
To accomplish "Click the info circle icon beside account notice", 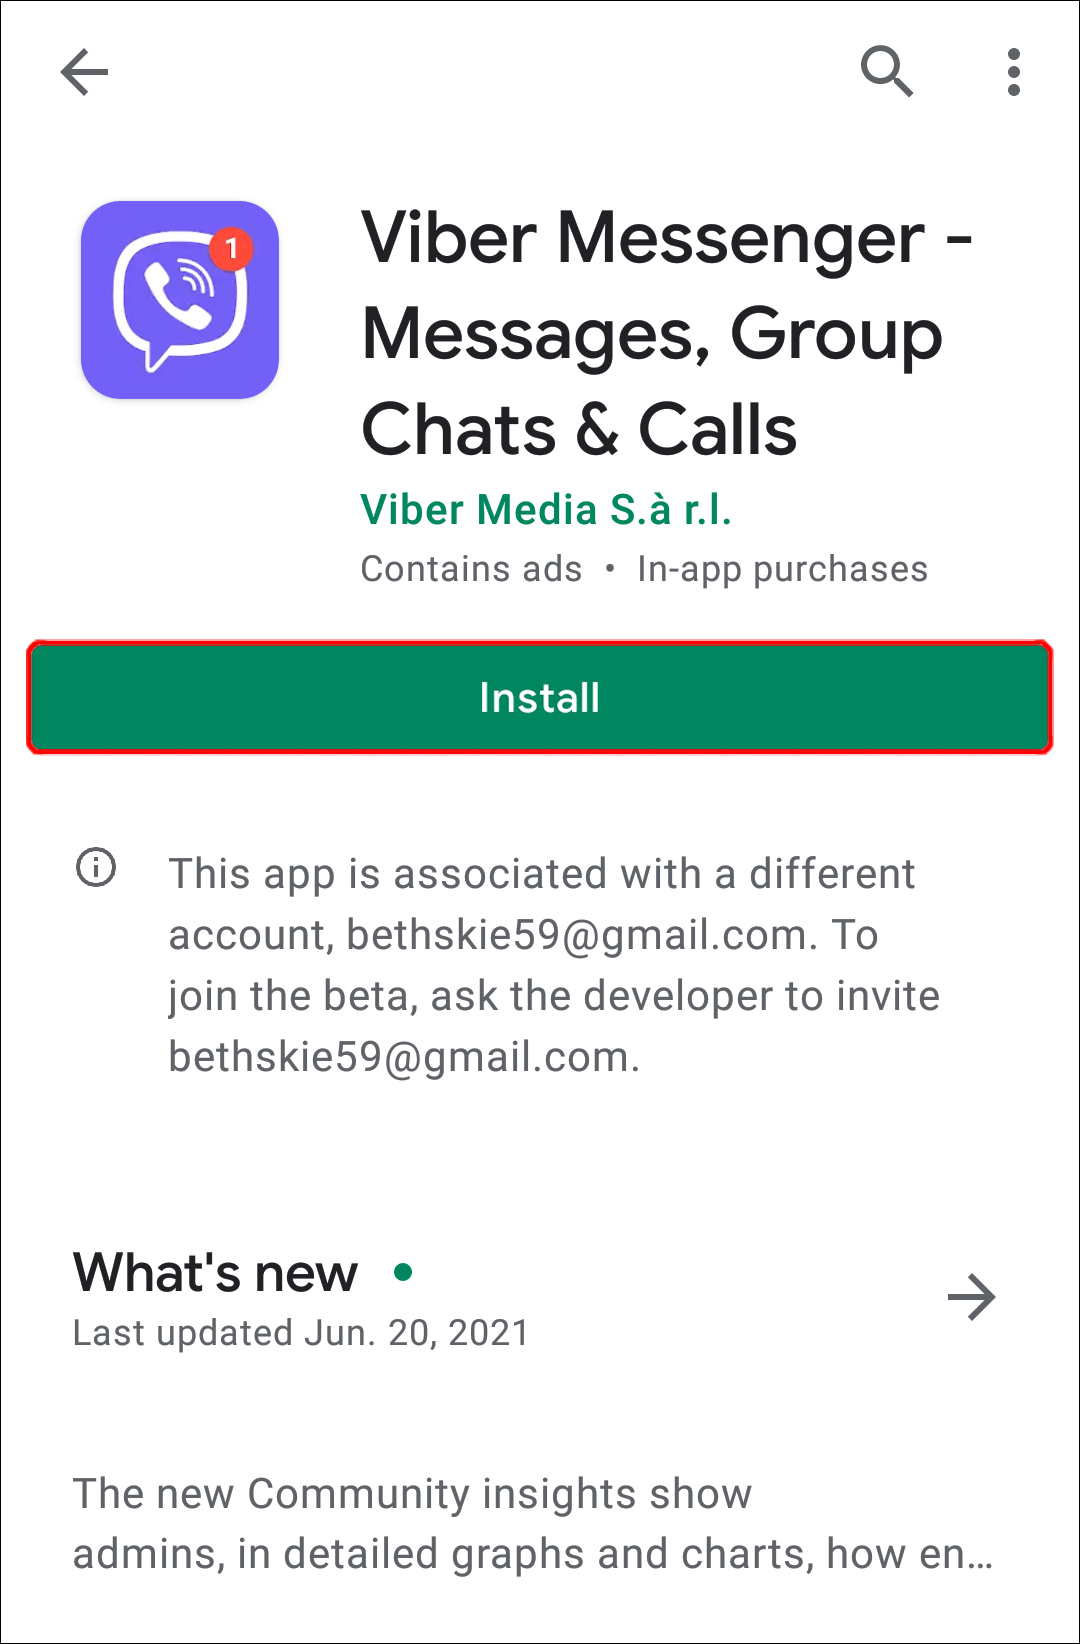I will 97,867.
